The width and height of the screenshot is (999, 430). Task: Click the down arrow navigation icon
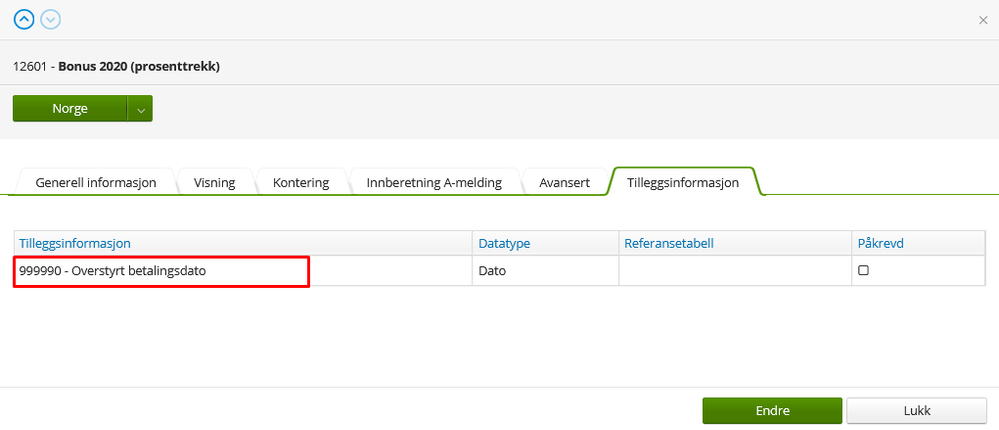click(x=50, y=19)
